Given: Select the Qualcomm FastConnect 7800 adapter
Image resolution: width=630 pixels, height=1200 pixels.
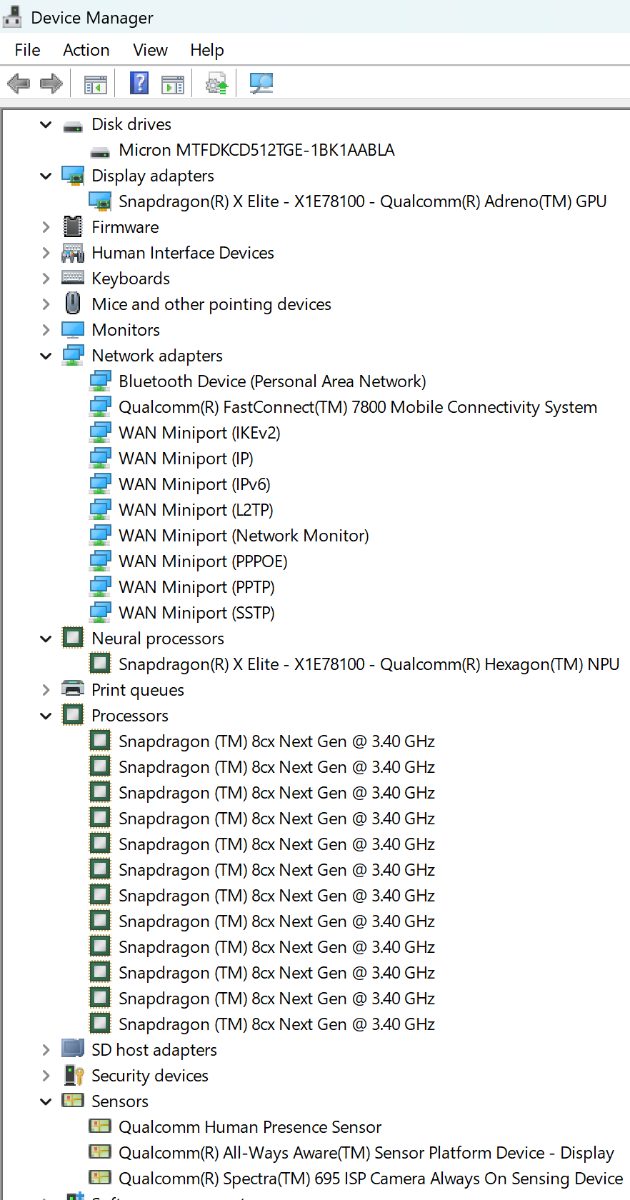Looking at the screenshot, I should [357, 407].
